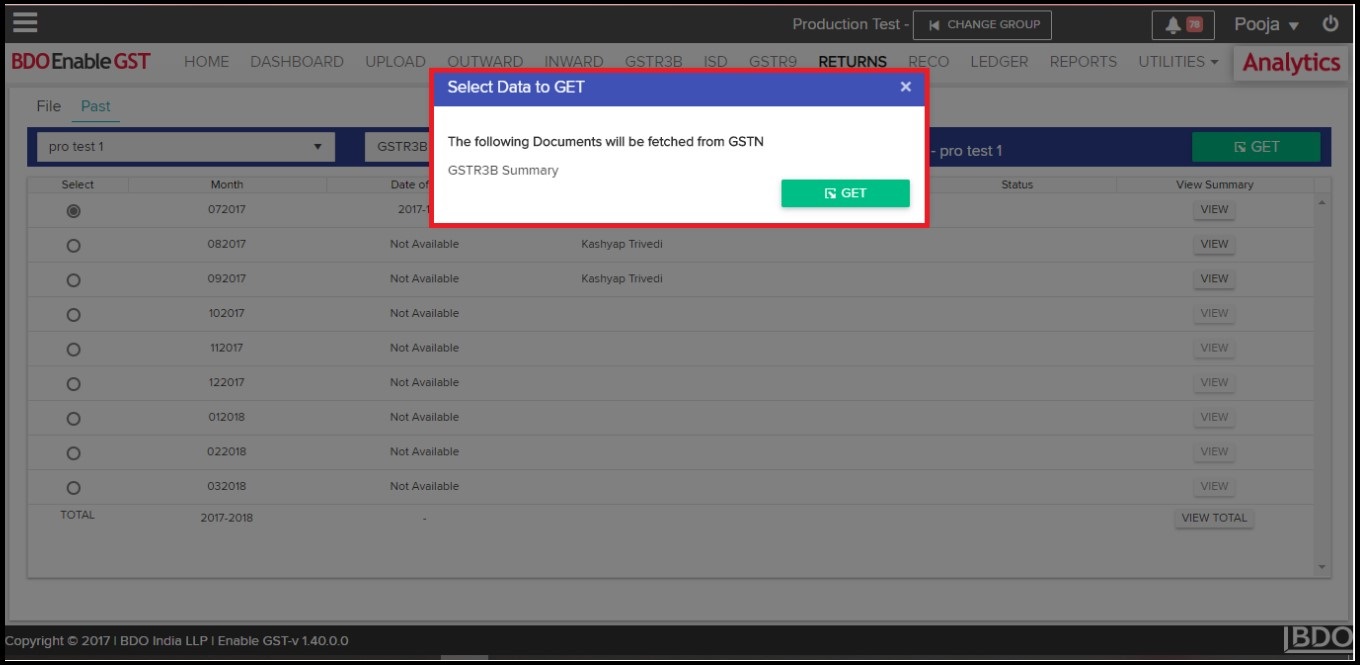Click the Analytics logo button

point(1290,63)
